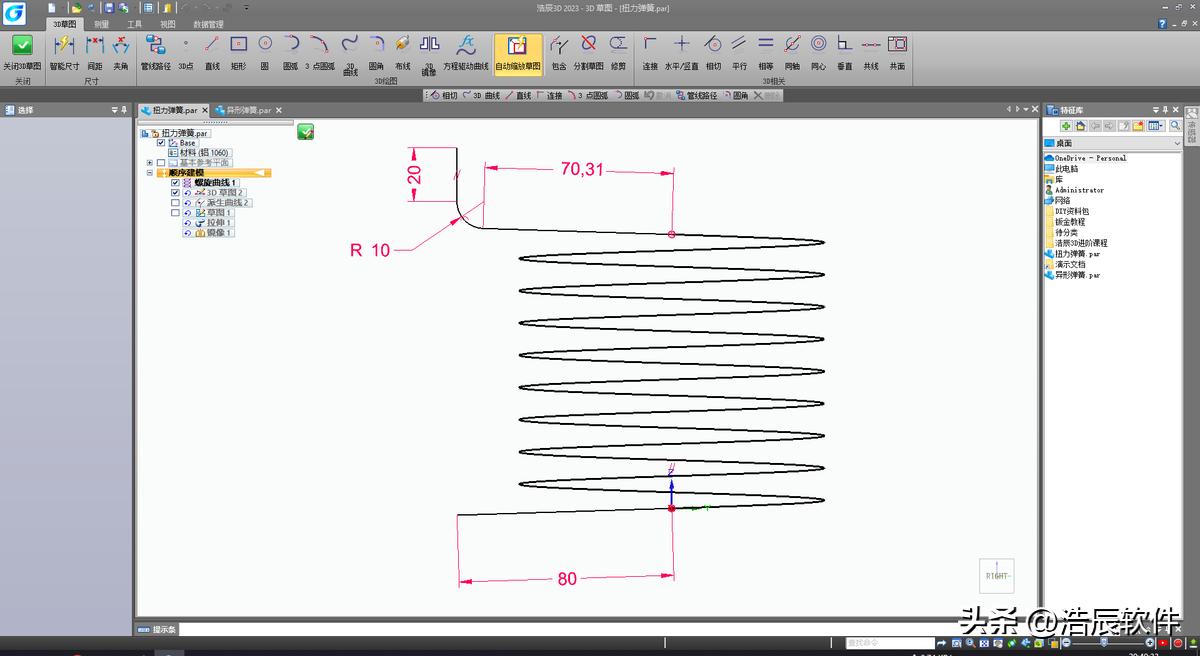Open OneDrive - Personal in 特征库 list
The image size is (1200, 656).
click(1086, 158)
